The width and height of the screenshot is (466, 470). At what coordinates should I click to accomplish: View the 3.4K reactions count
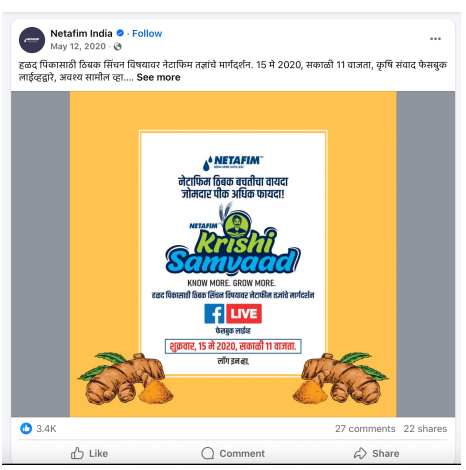[x=46, y=429]
